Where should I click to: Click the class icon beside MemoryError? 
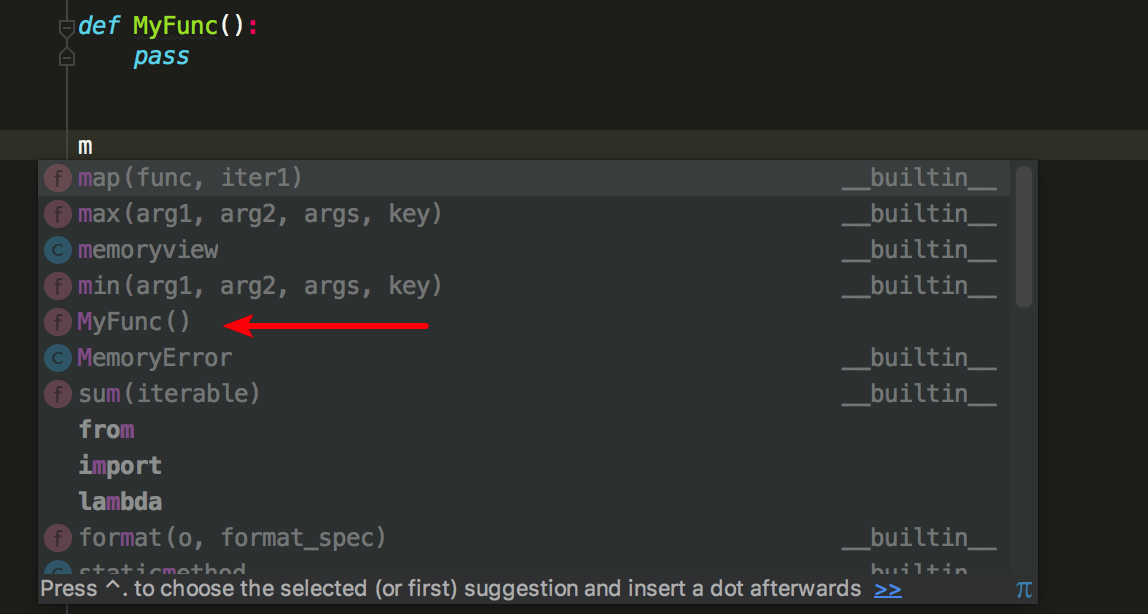coord(58,358)
